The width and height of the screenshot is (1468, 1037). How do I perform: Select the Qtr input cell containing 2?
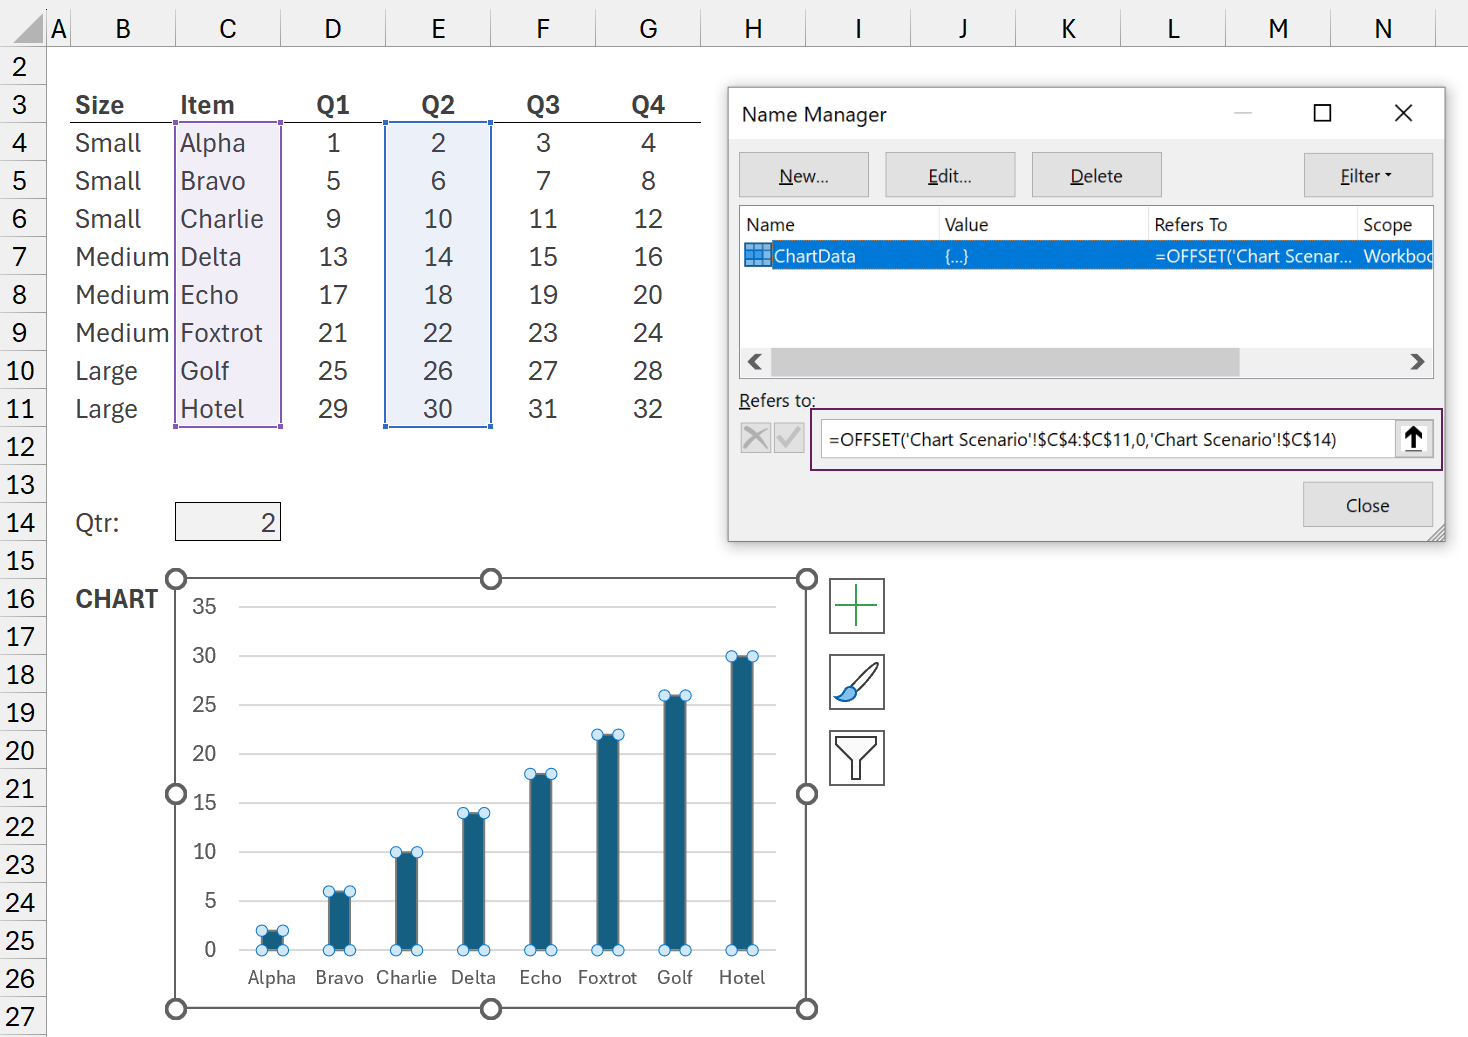tap(228, 522)
